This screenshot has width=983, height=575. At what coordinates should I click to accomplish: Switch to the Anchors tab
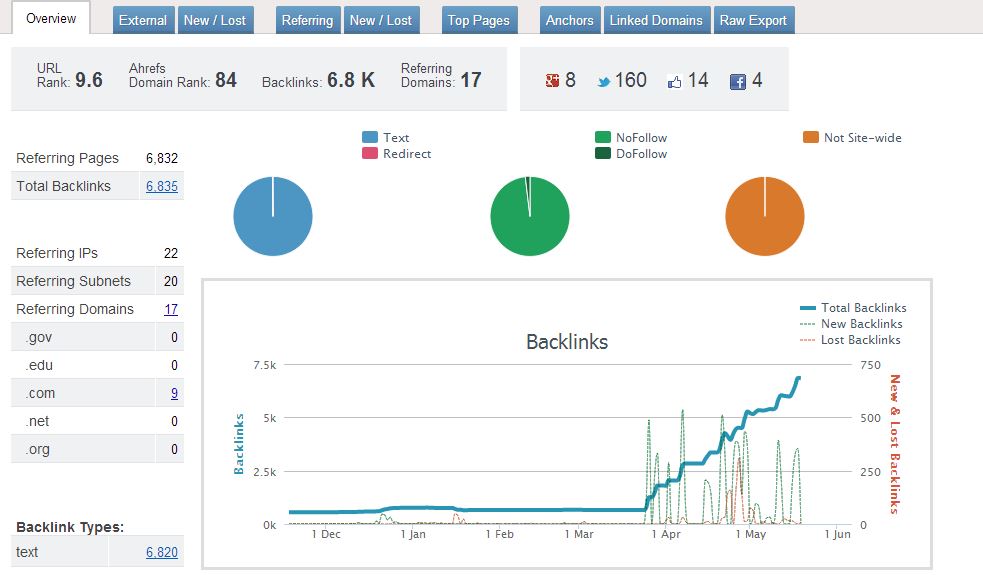click(x=569, y=20)
